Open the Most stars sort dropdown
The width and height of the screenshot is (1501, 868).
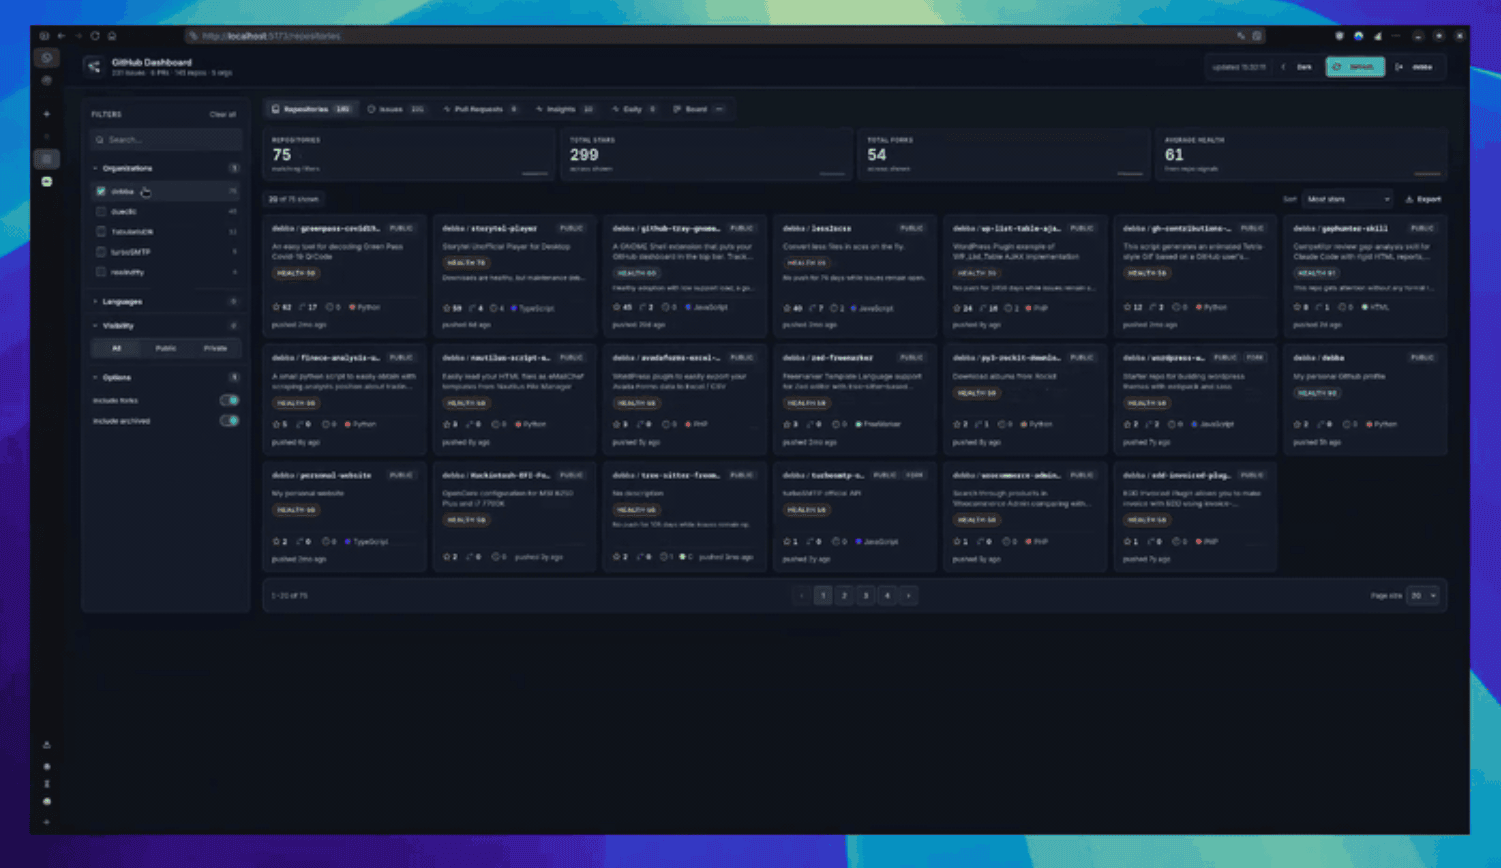[1347, 199]
